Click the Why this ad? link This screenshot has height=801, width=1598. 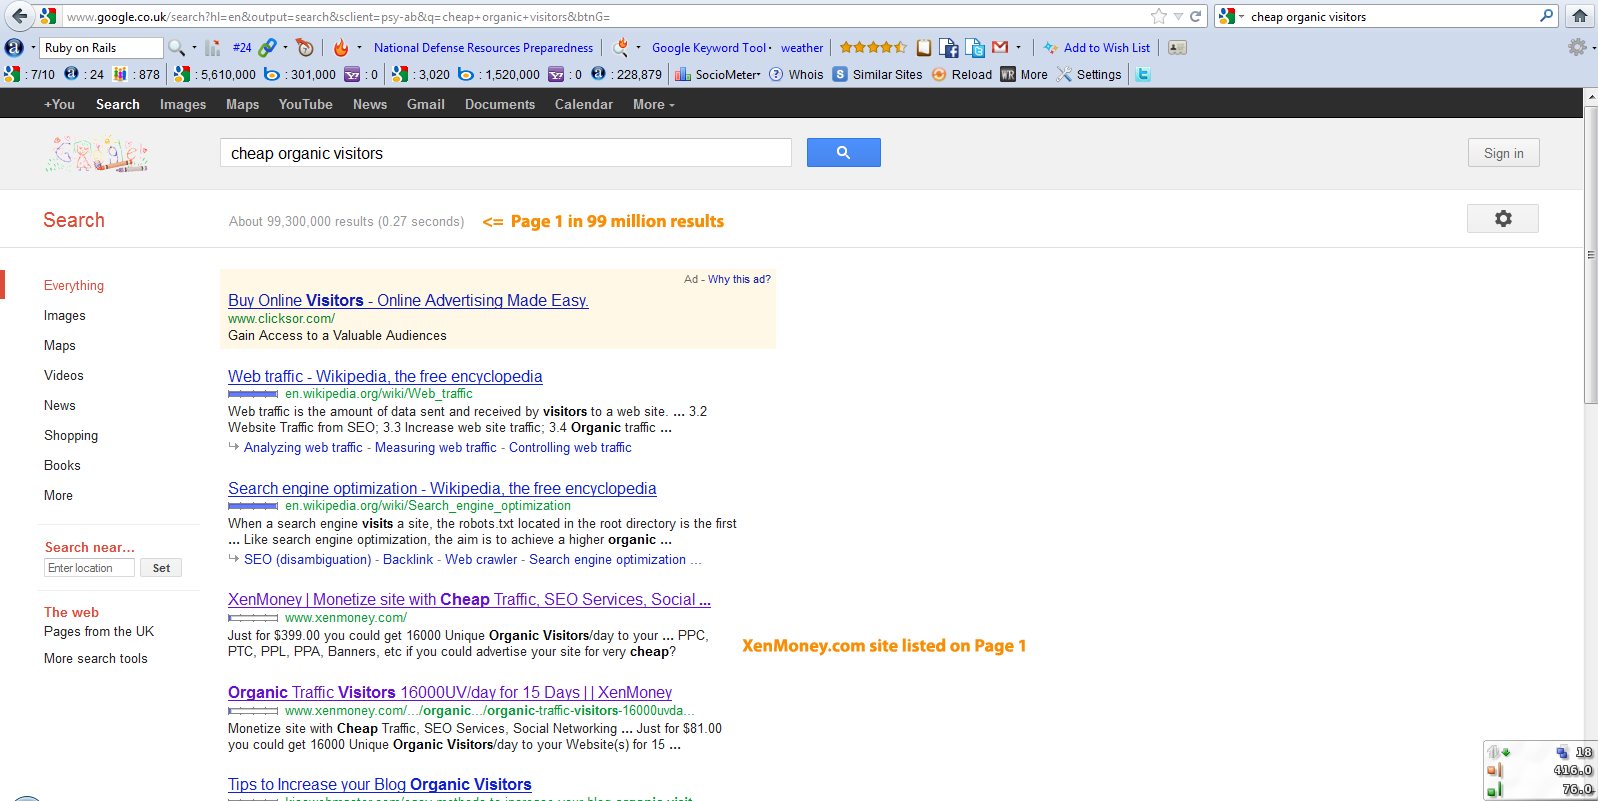739,279
